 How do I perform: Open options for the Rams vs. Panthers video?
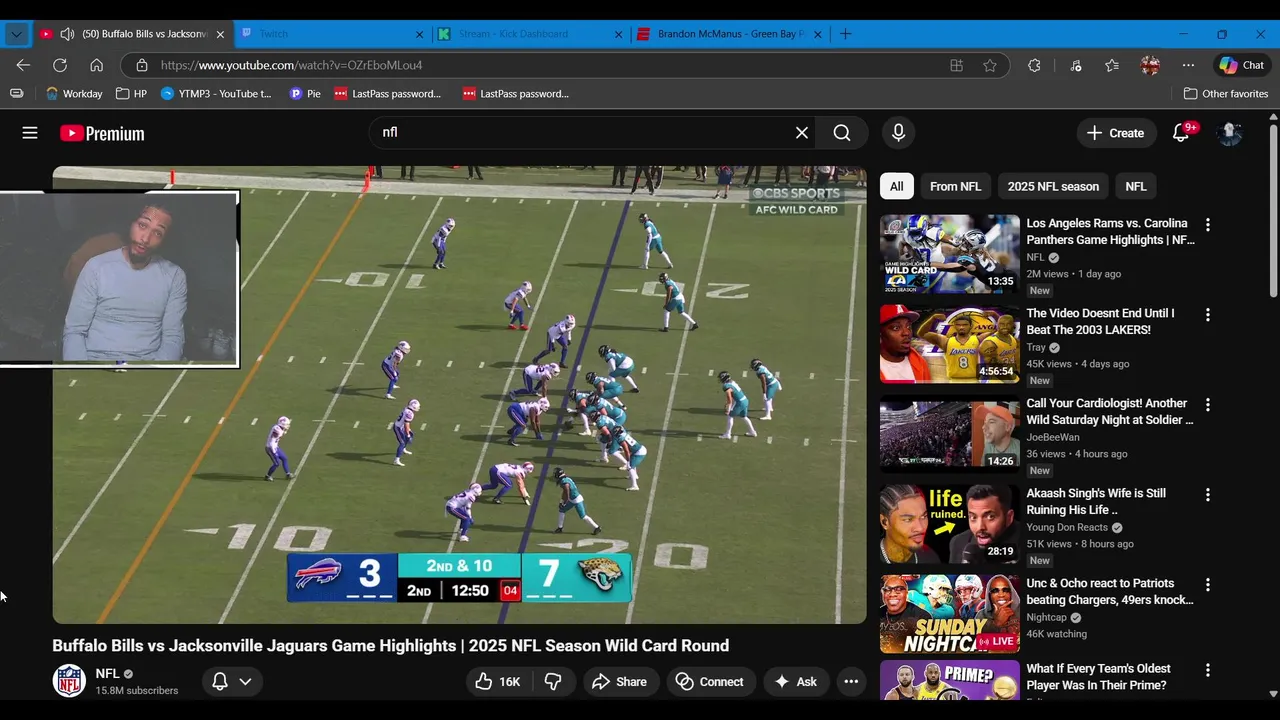(1208, 225)
